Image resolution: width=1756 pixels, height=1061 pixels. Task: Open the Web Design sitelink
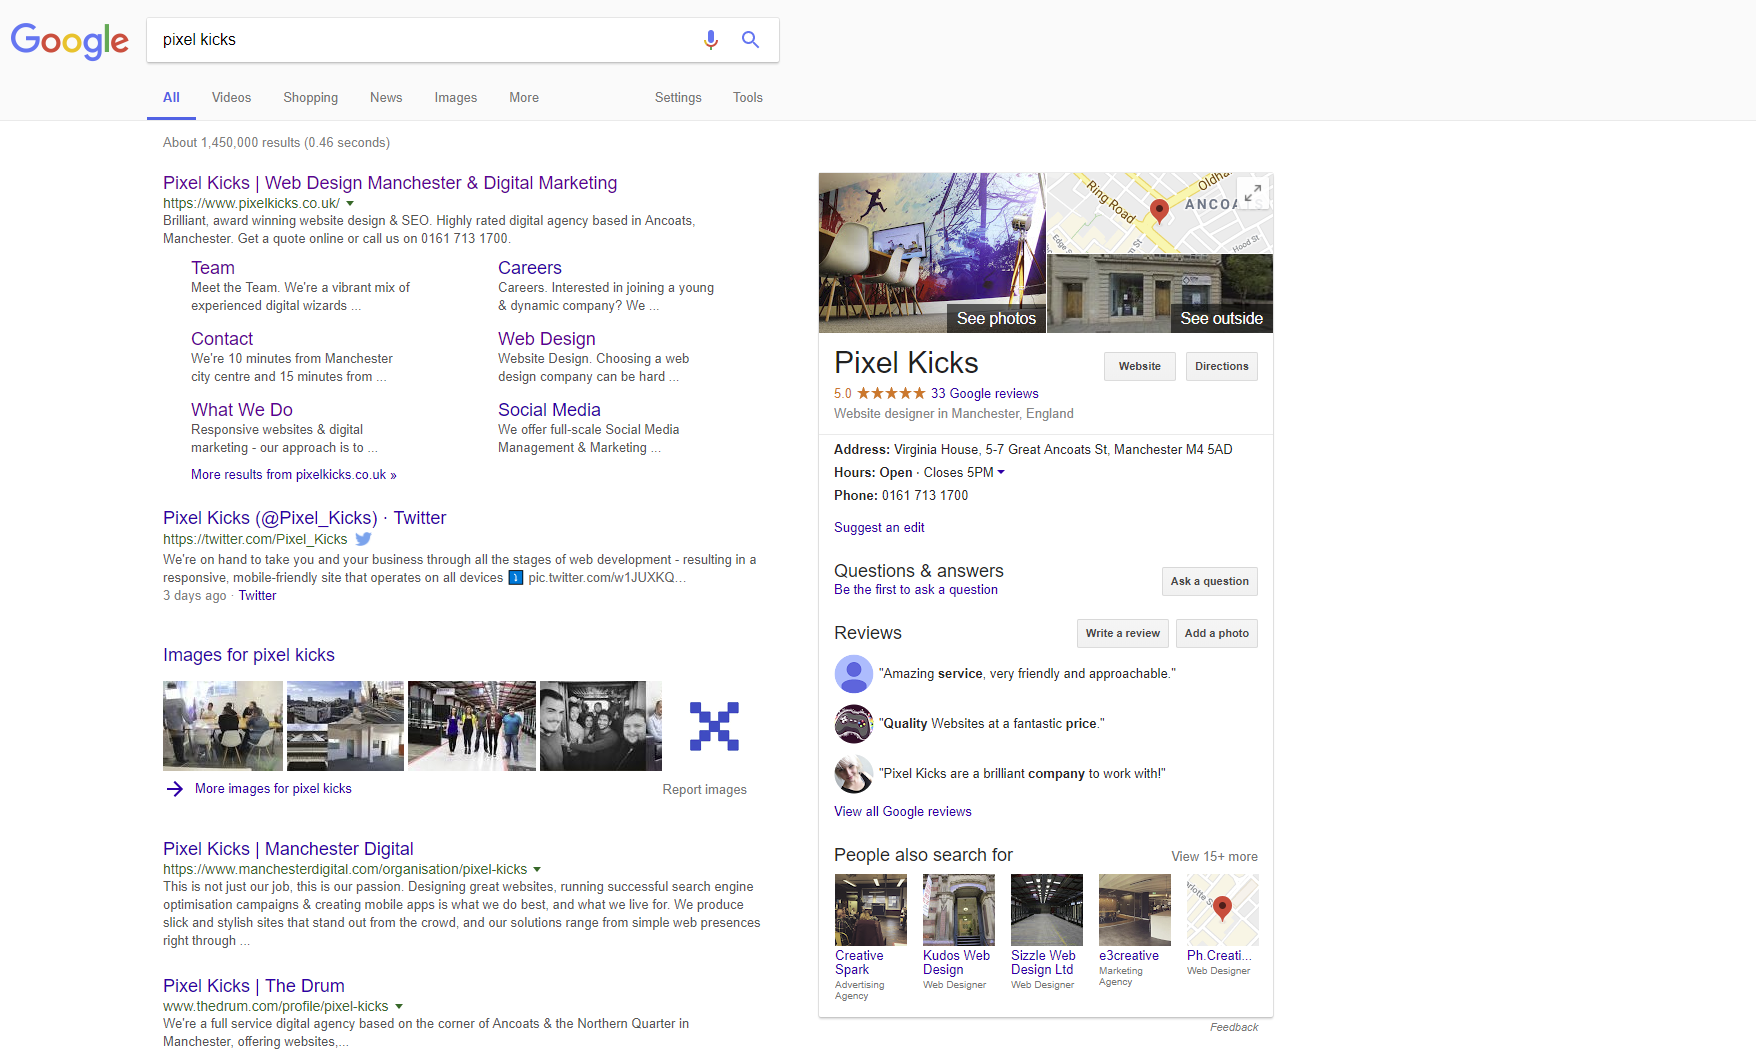[547, 339]
